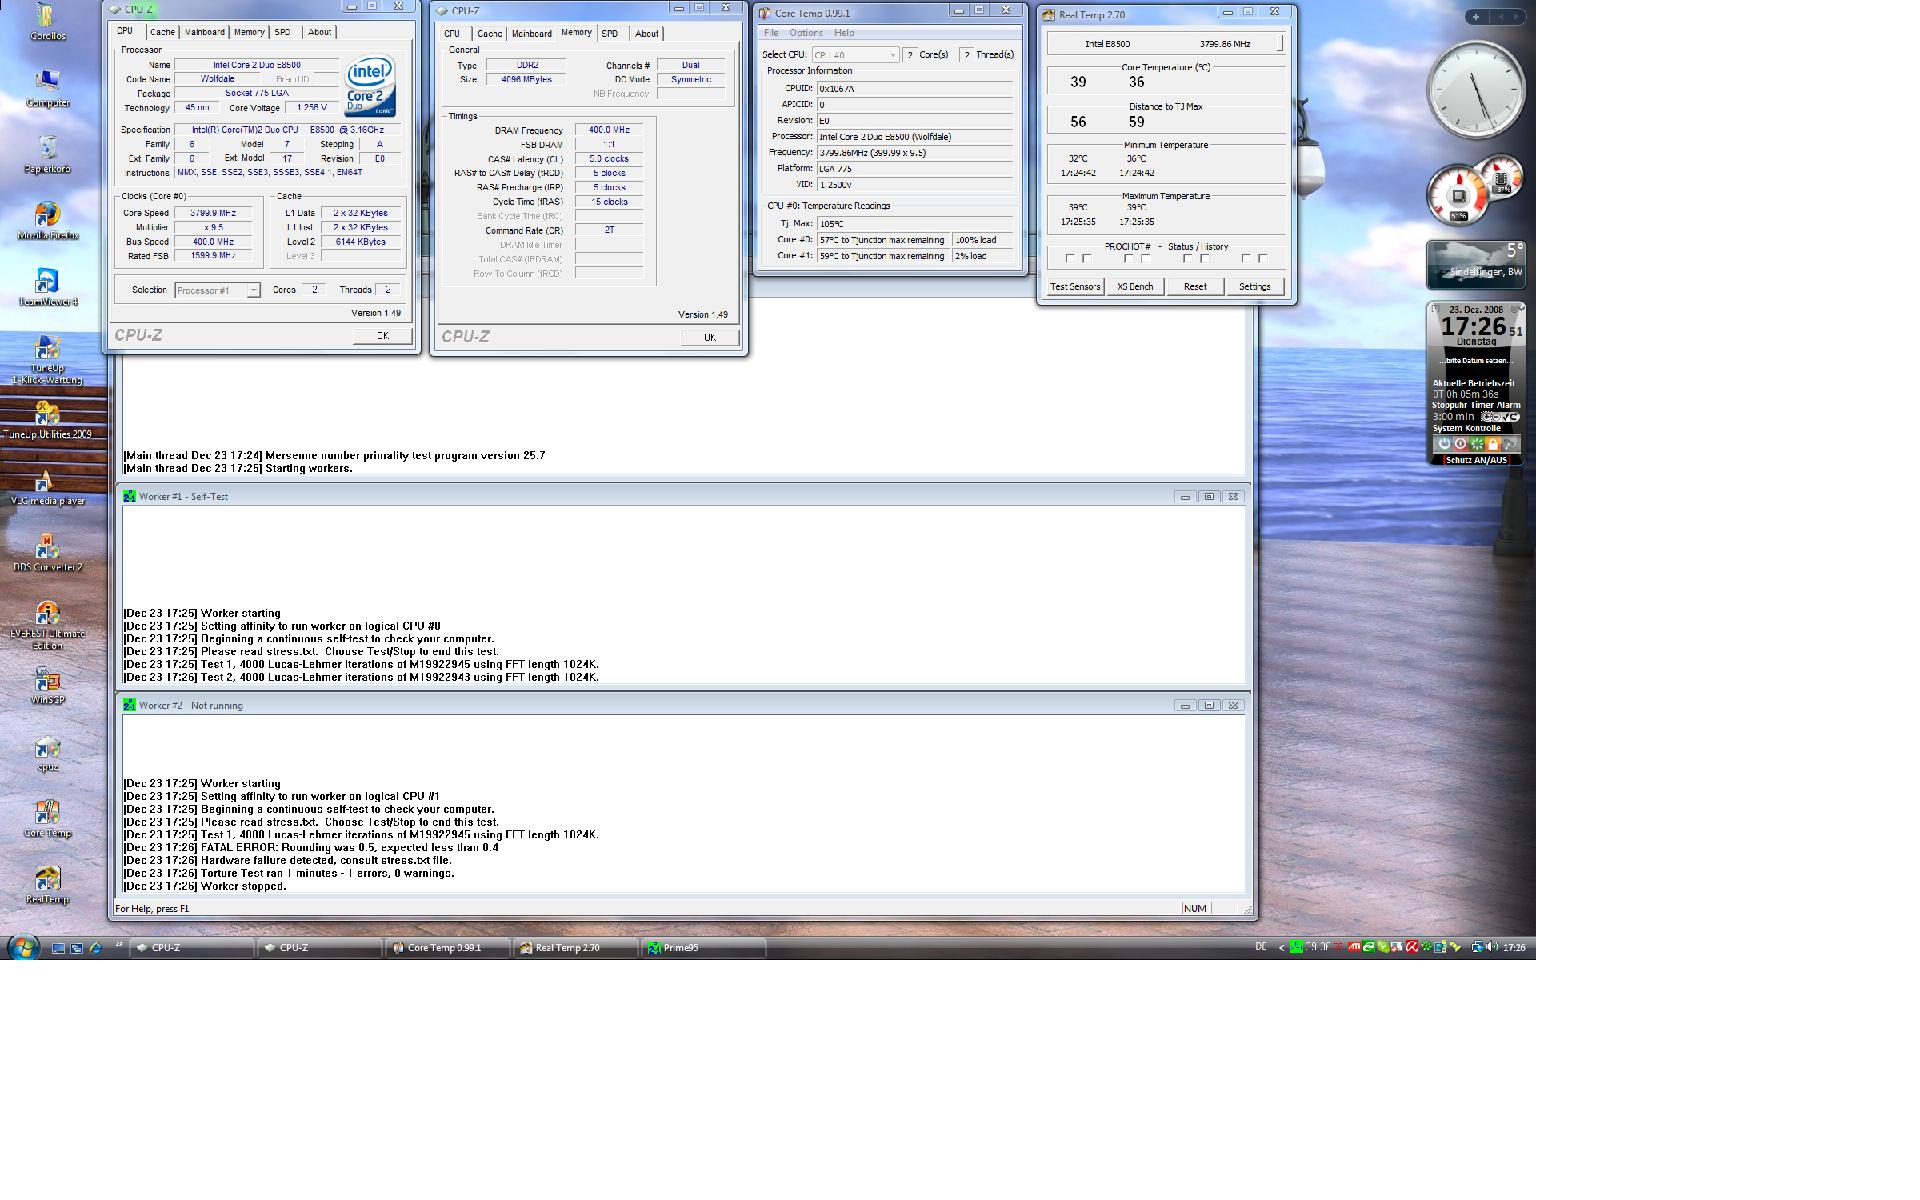Click the Windows Start orb
Image resolution: width=1920 pixels, height=1200 pixels.
click(22, 947)
